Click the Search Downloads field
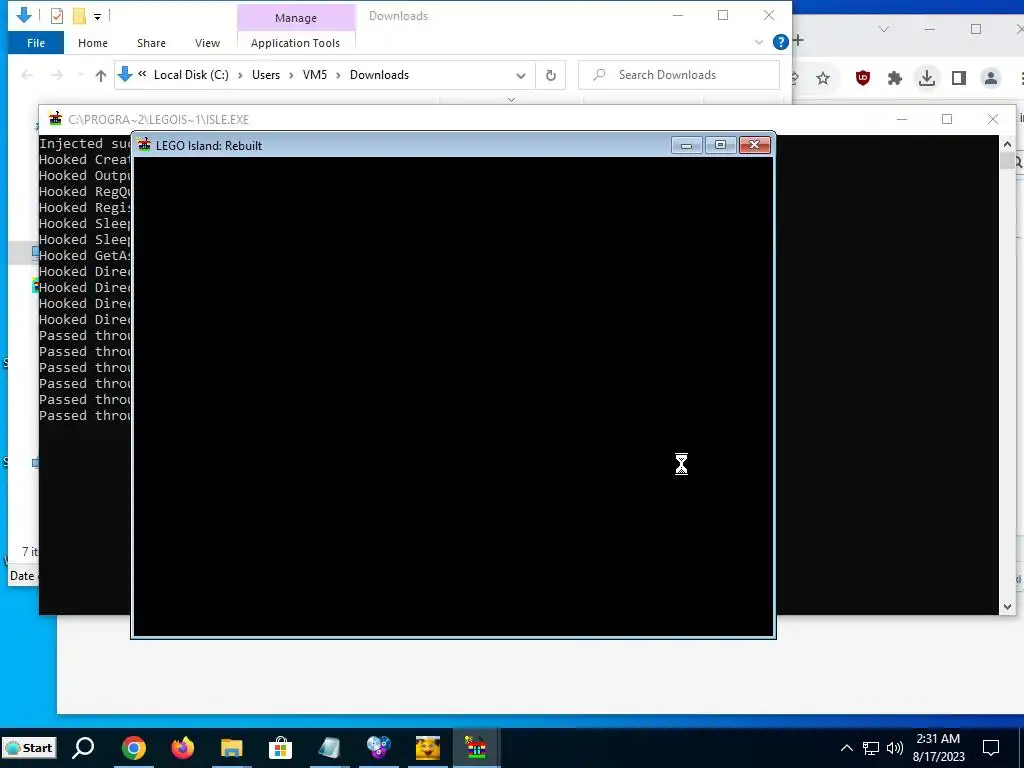1024x768 pixels. pyautogui.click(x=679, y=75)
